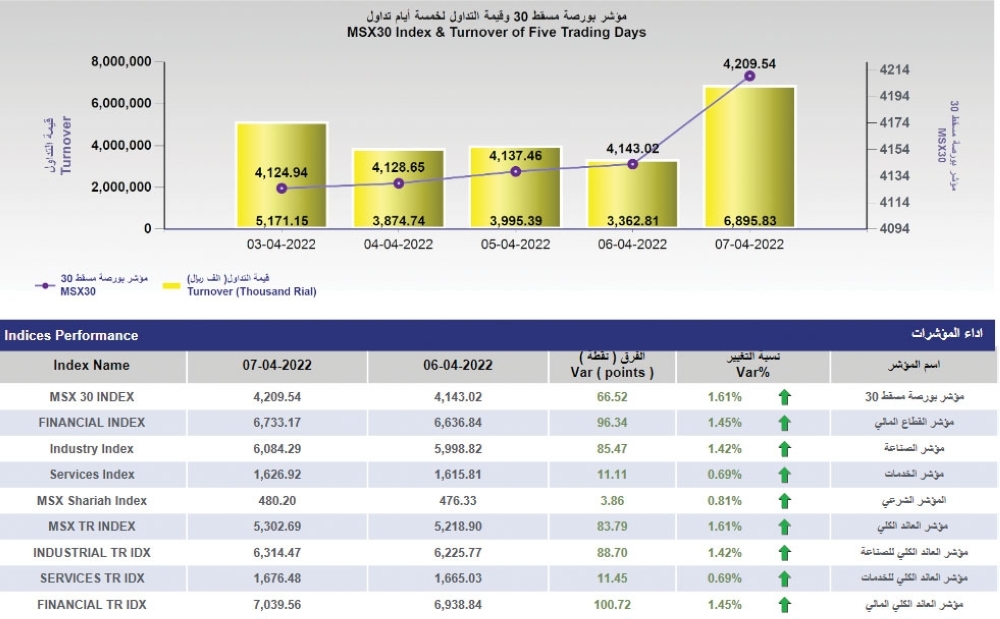Screen dimensions: 1000x619
Task: Click the yellow Turnover legend swatch
Action: (172, 286)
